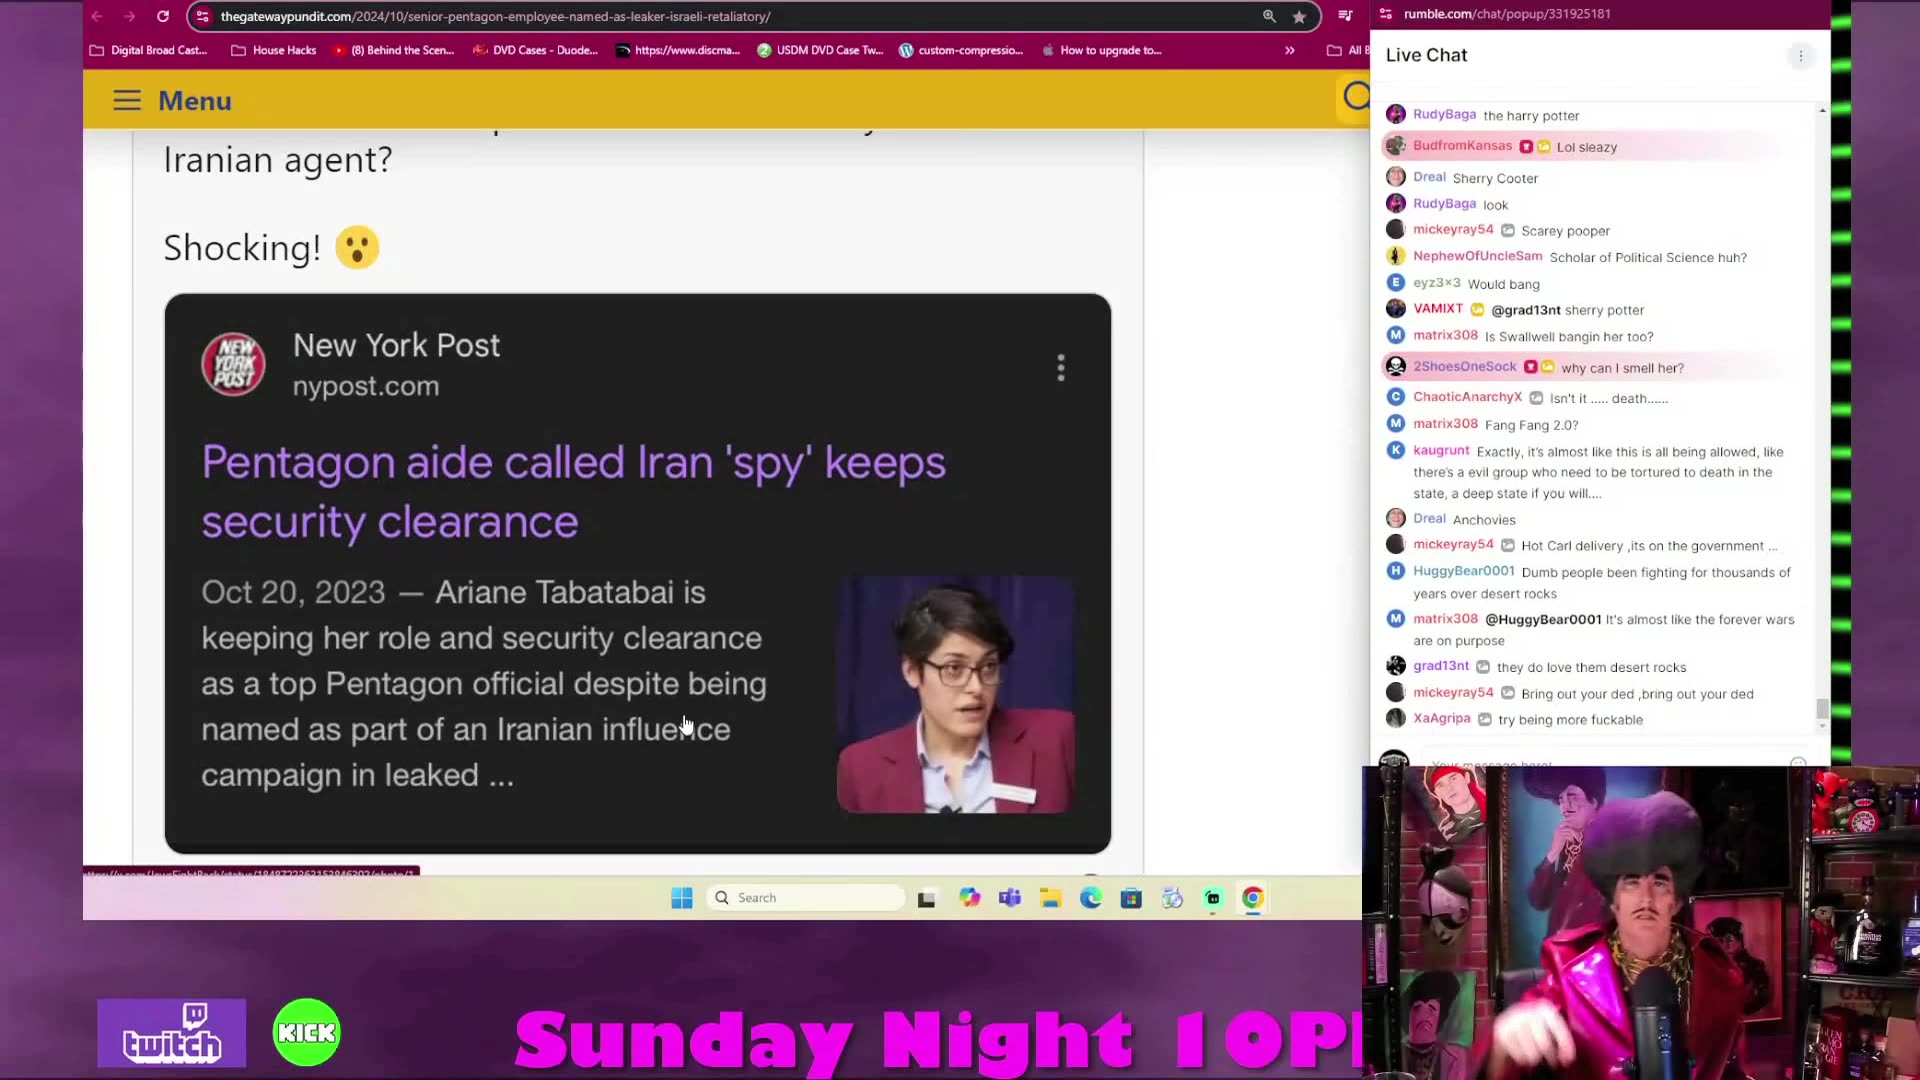The image size is (1920, 1080).
Task: Open the website hamburger Menu
Action: 127,100
